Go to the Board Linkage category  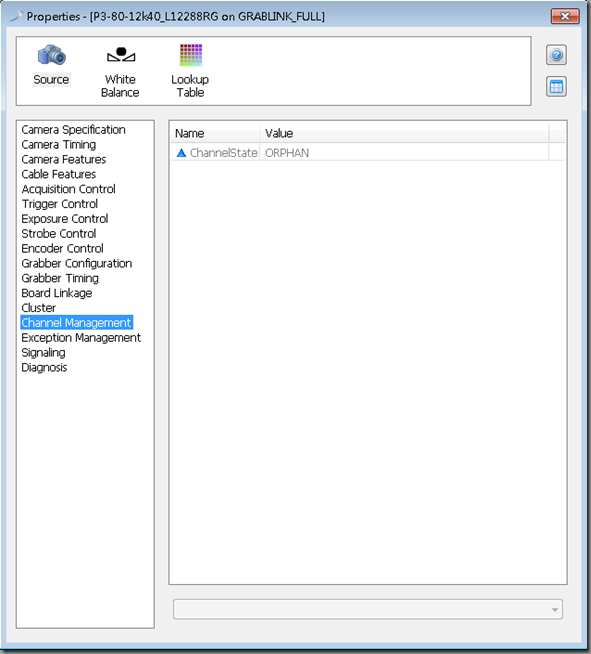(57, 293)
